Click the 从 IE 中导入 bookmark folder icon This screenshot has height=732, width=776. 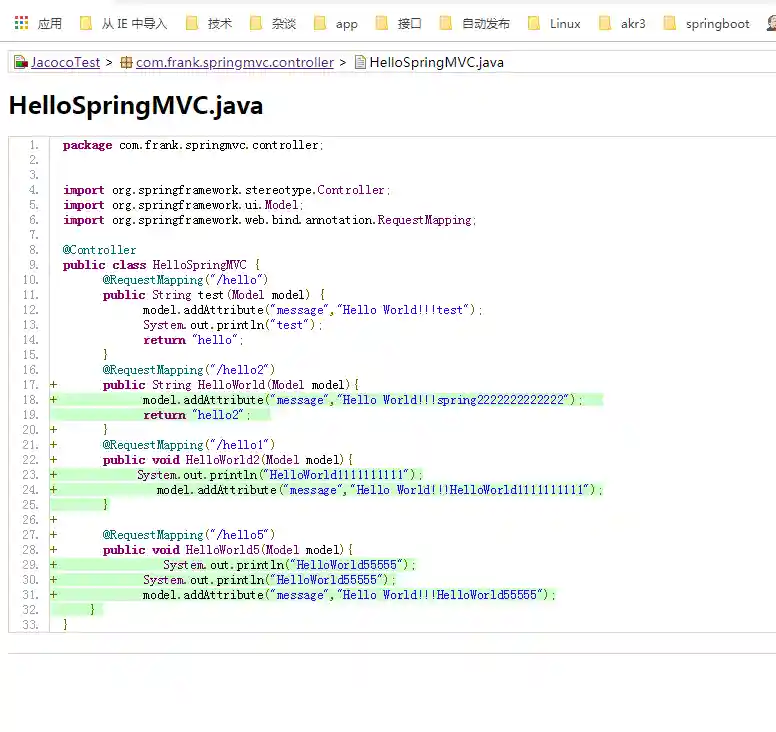(x=85, y=23)
